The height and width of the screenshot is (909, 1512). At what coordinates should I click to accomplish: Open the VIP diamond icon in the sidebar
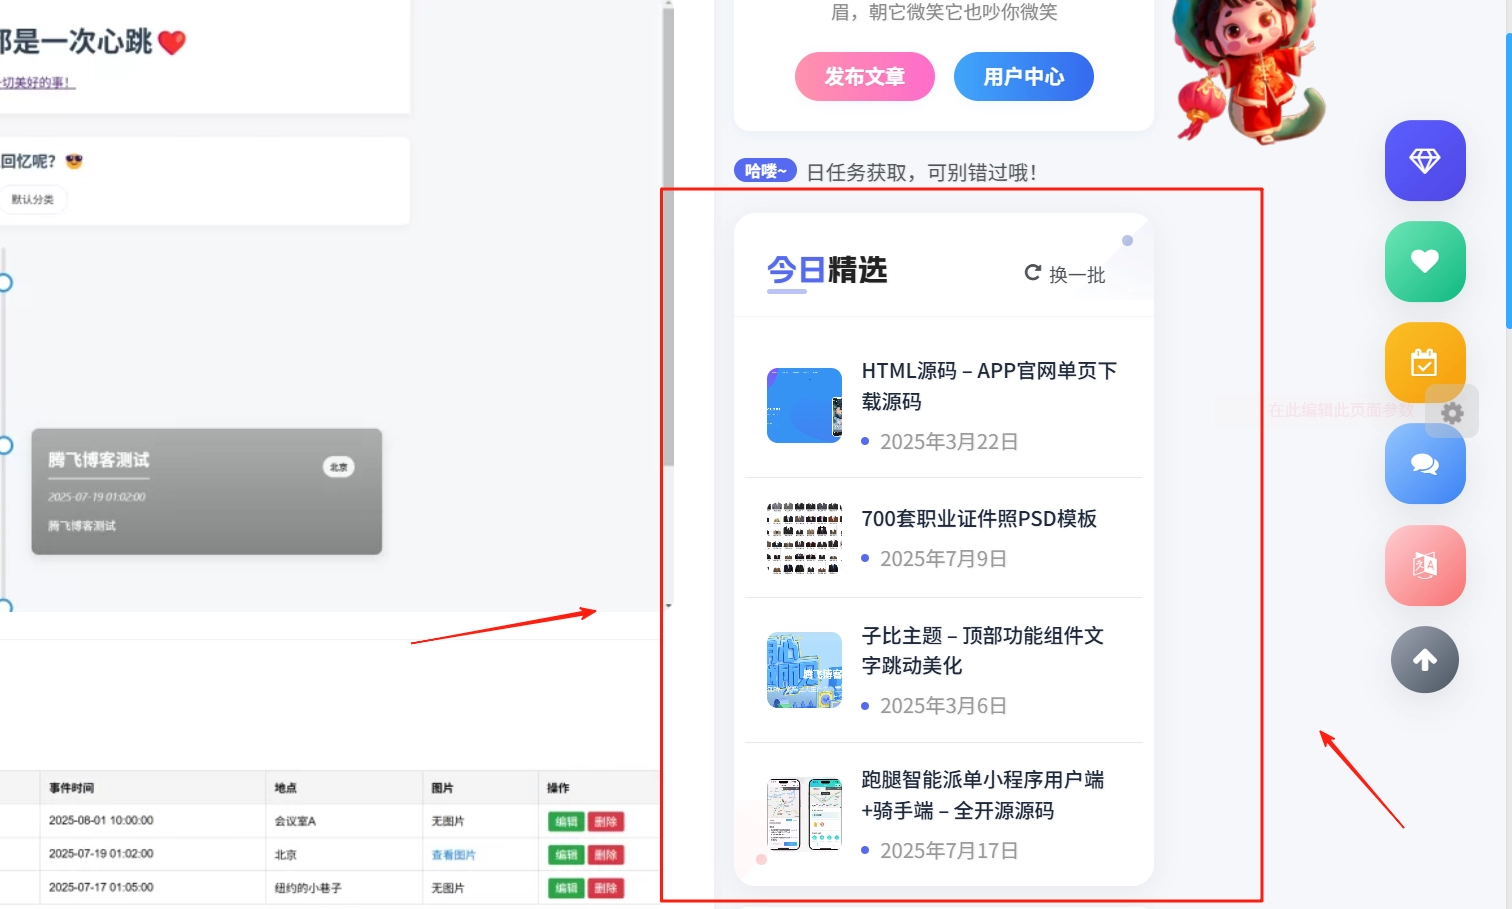click(1424, 161)
